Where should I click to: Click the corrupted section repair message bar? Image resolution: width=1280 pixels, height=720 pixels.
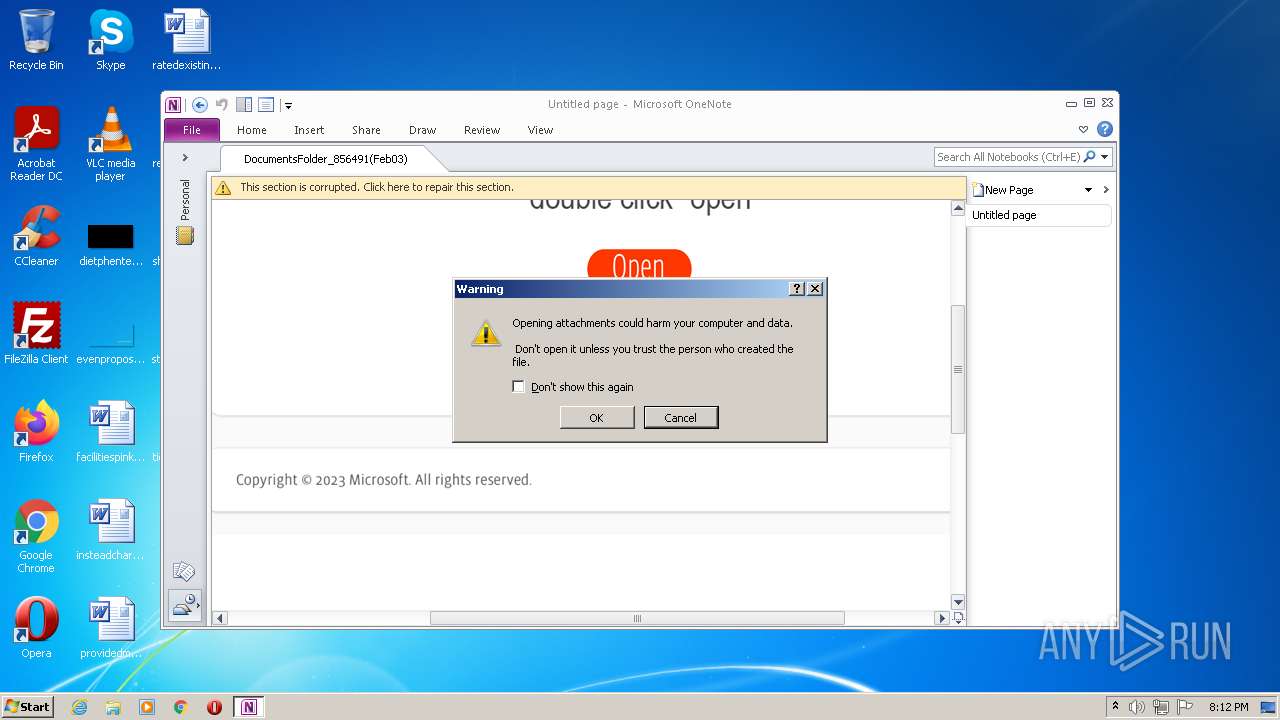pyautogui.click(x=588, y=187)
